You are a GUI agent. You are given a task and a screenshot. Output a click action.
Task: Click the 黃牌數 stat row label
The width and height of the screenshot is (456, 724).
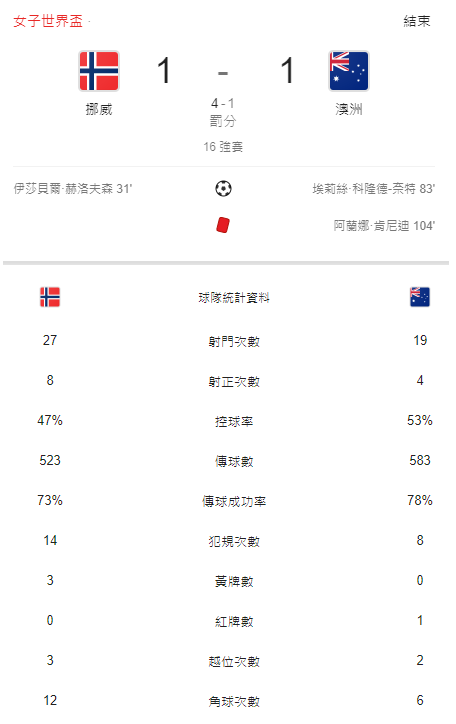[x=234, y=581]
